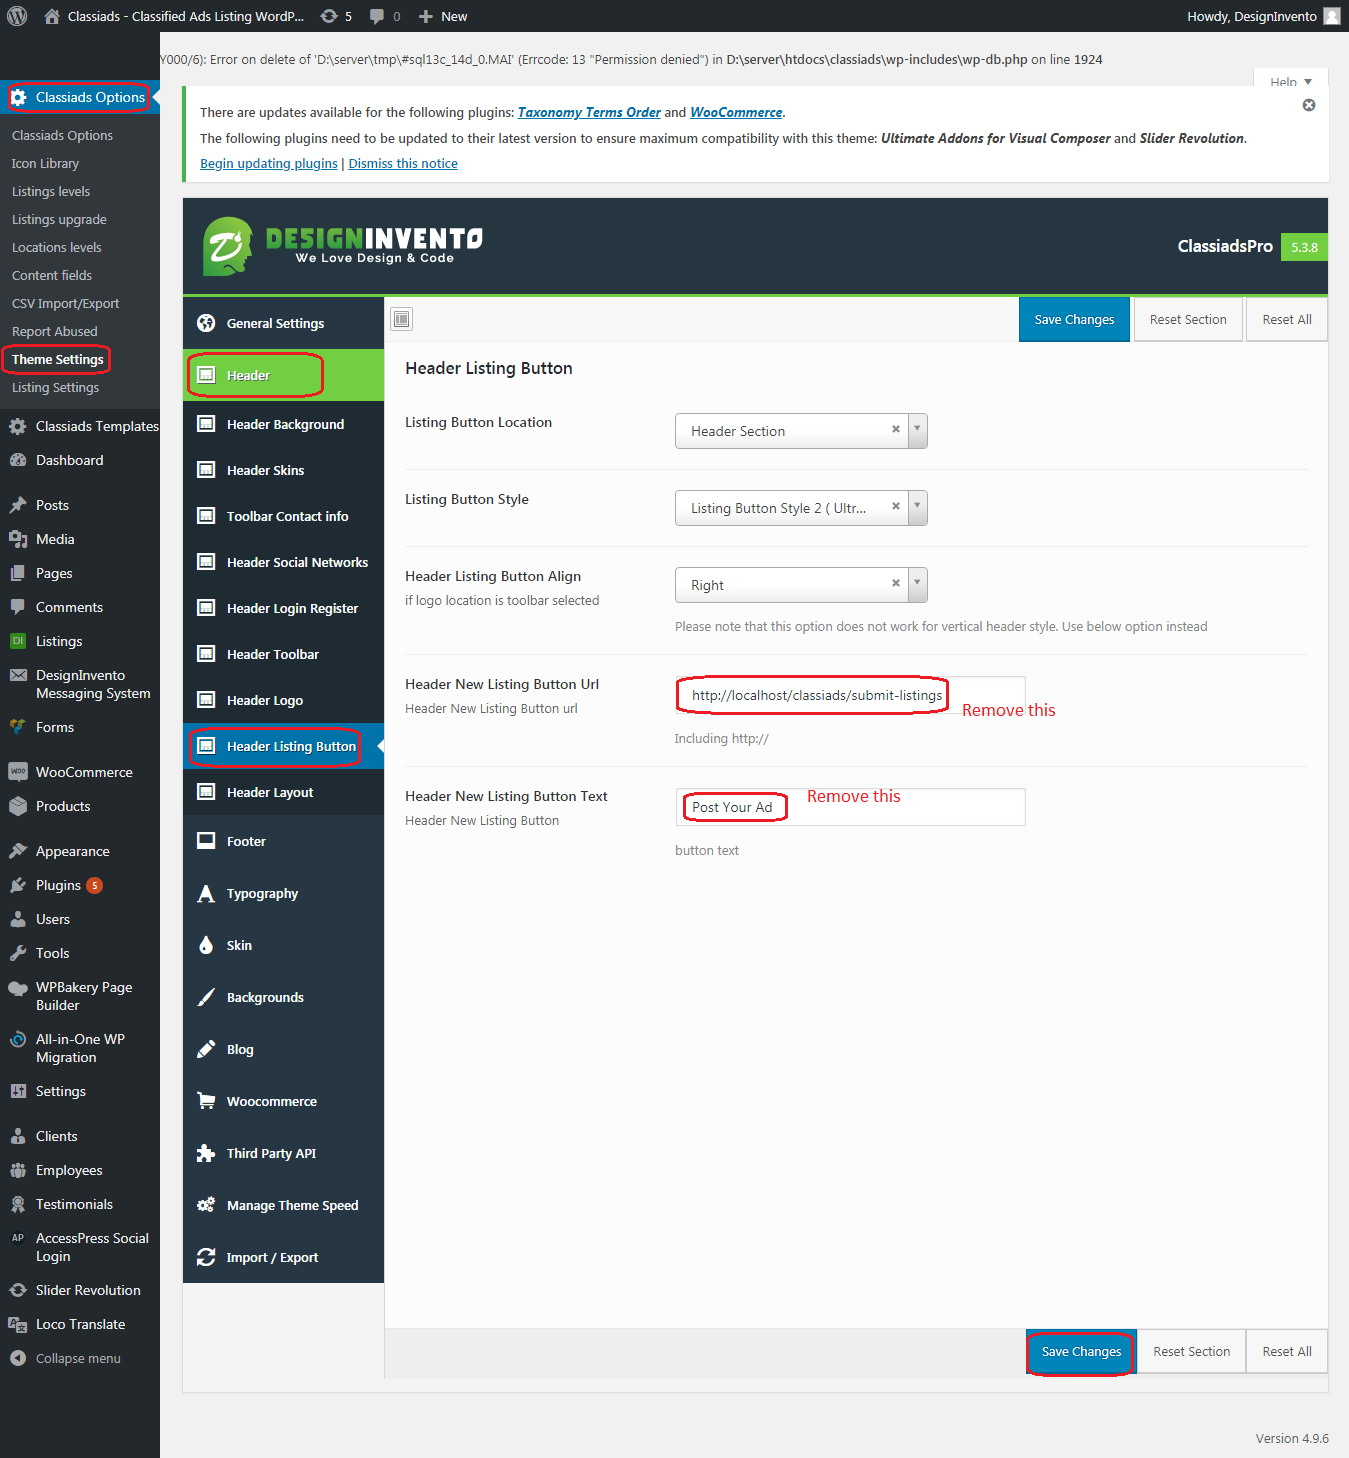This screenshot has height=1458, width=1349.
Task: Dismiss the plugin update notice with X icon
Action: [x=1309, y=105]
